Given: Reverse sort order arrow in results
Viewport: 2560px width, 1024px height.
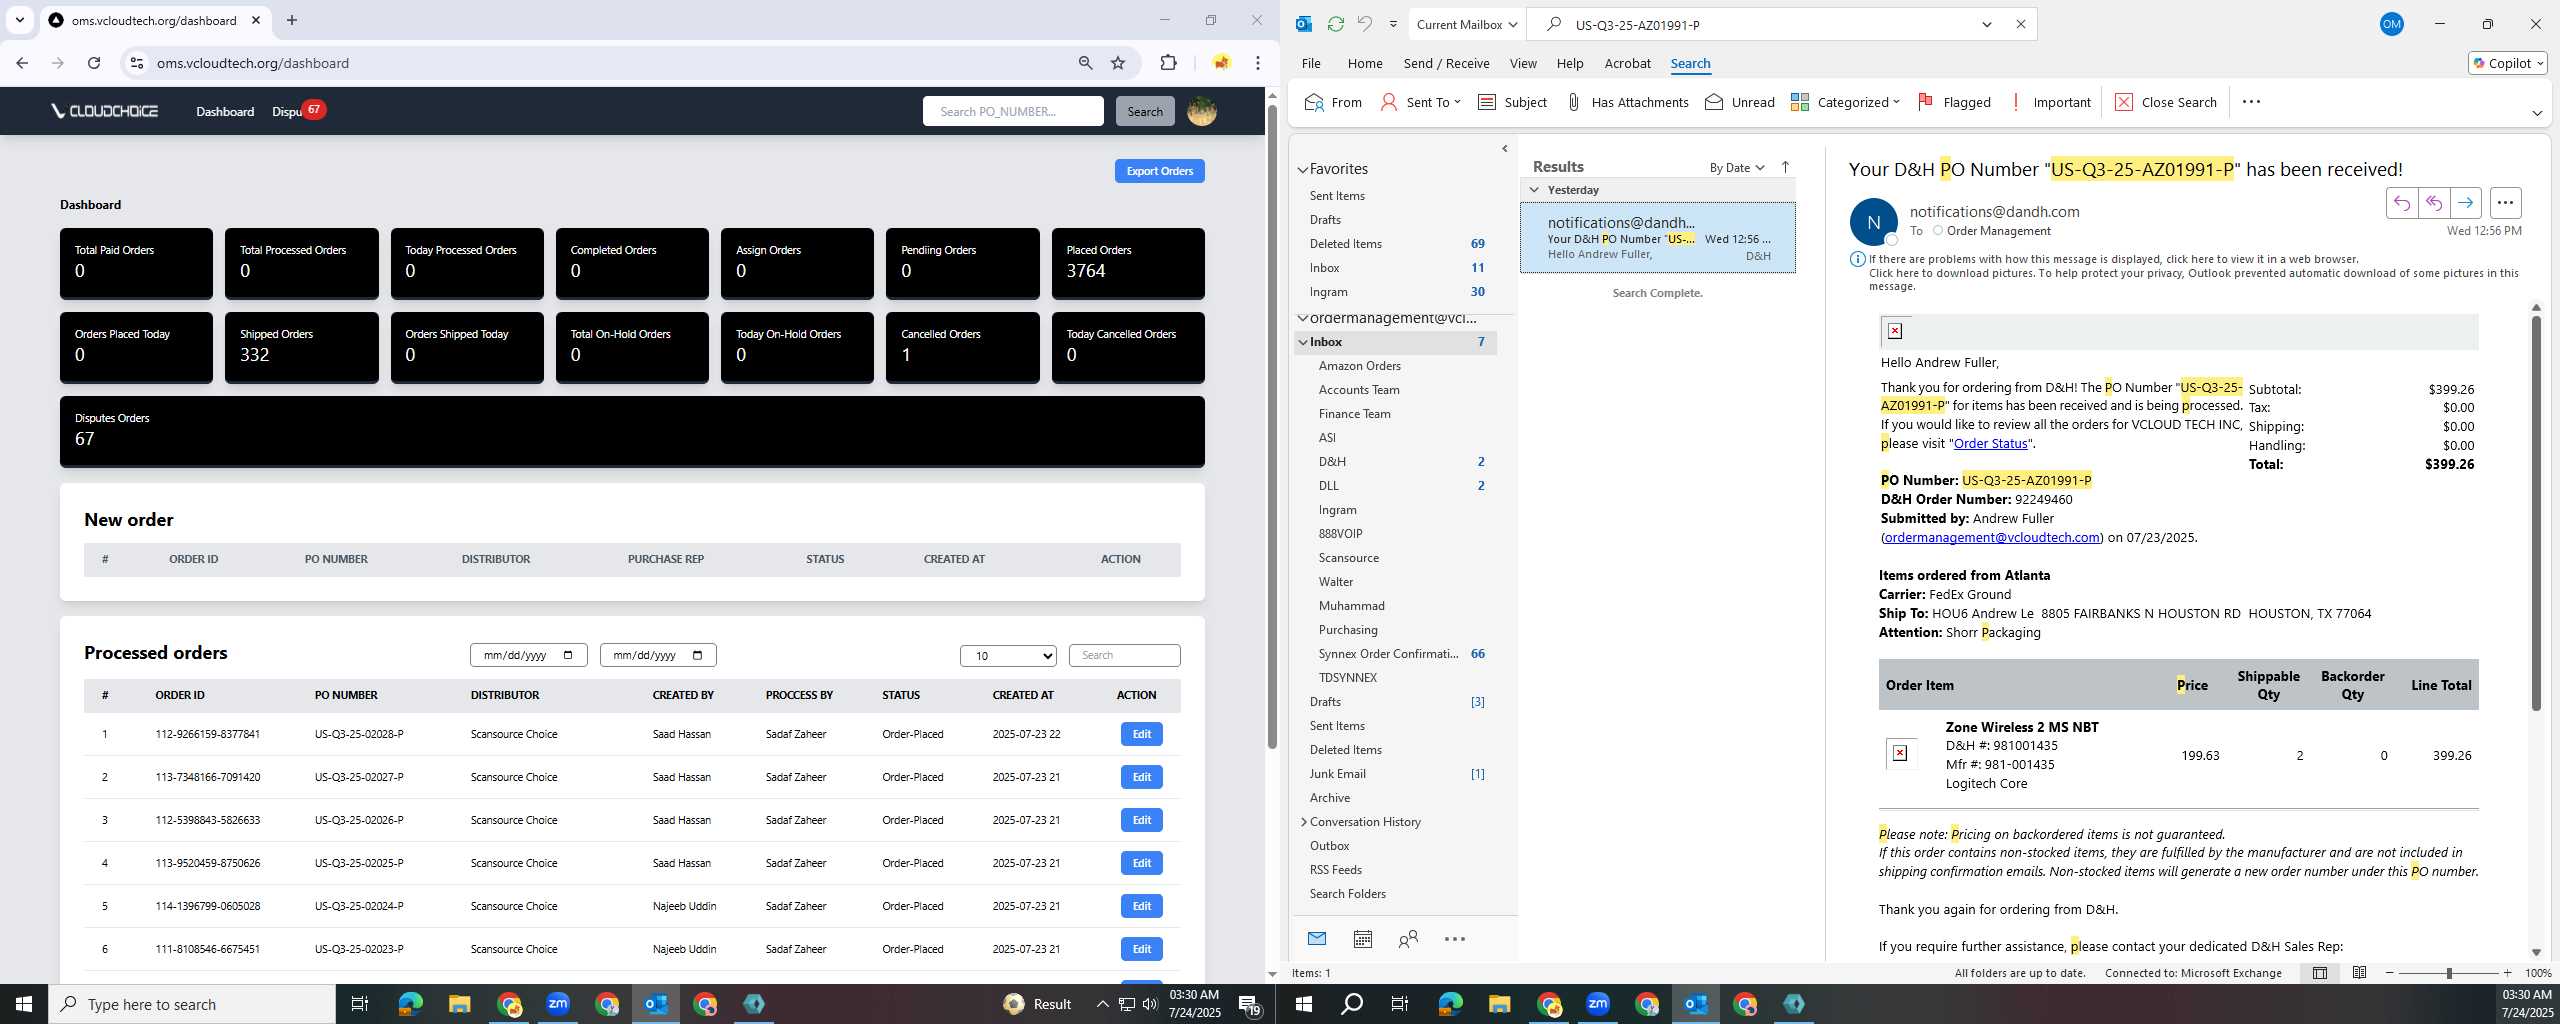Looking at the screenshot, I should pyautogui.click(x=1785, y=167).
